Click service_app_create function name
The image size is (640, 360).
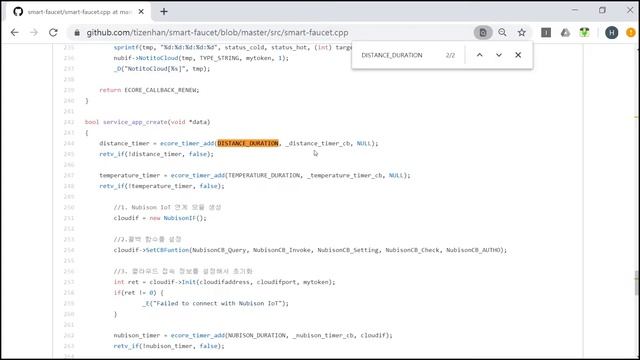click(135, 122)
